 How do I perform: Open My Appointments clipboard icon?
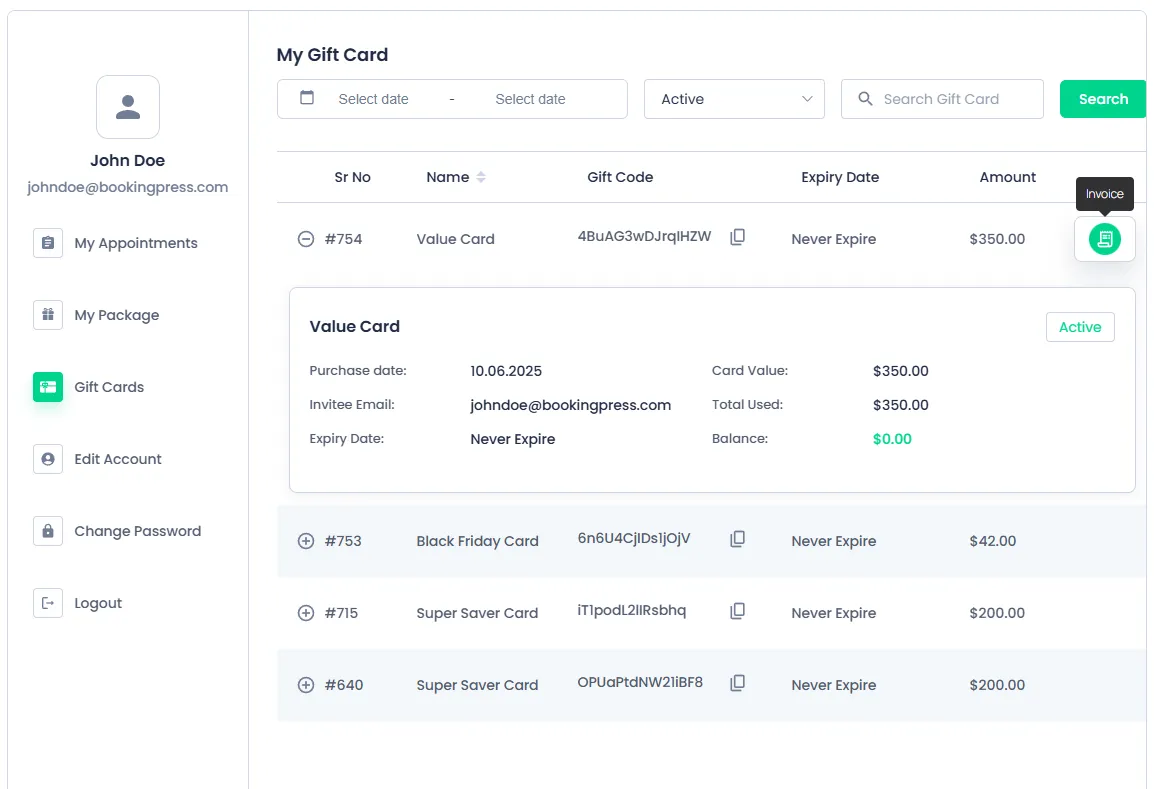coord(48,243)
